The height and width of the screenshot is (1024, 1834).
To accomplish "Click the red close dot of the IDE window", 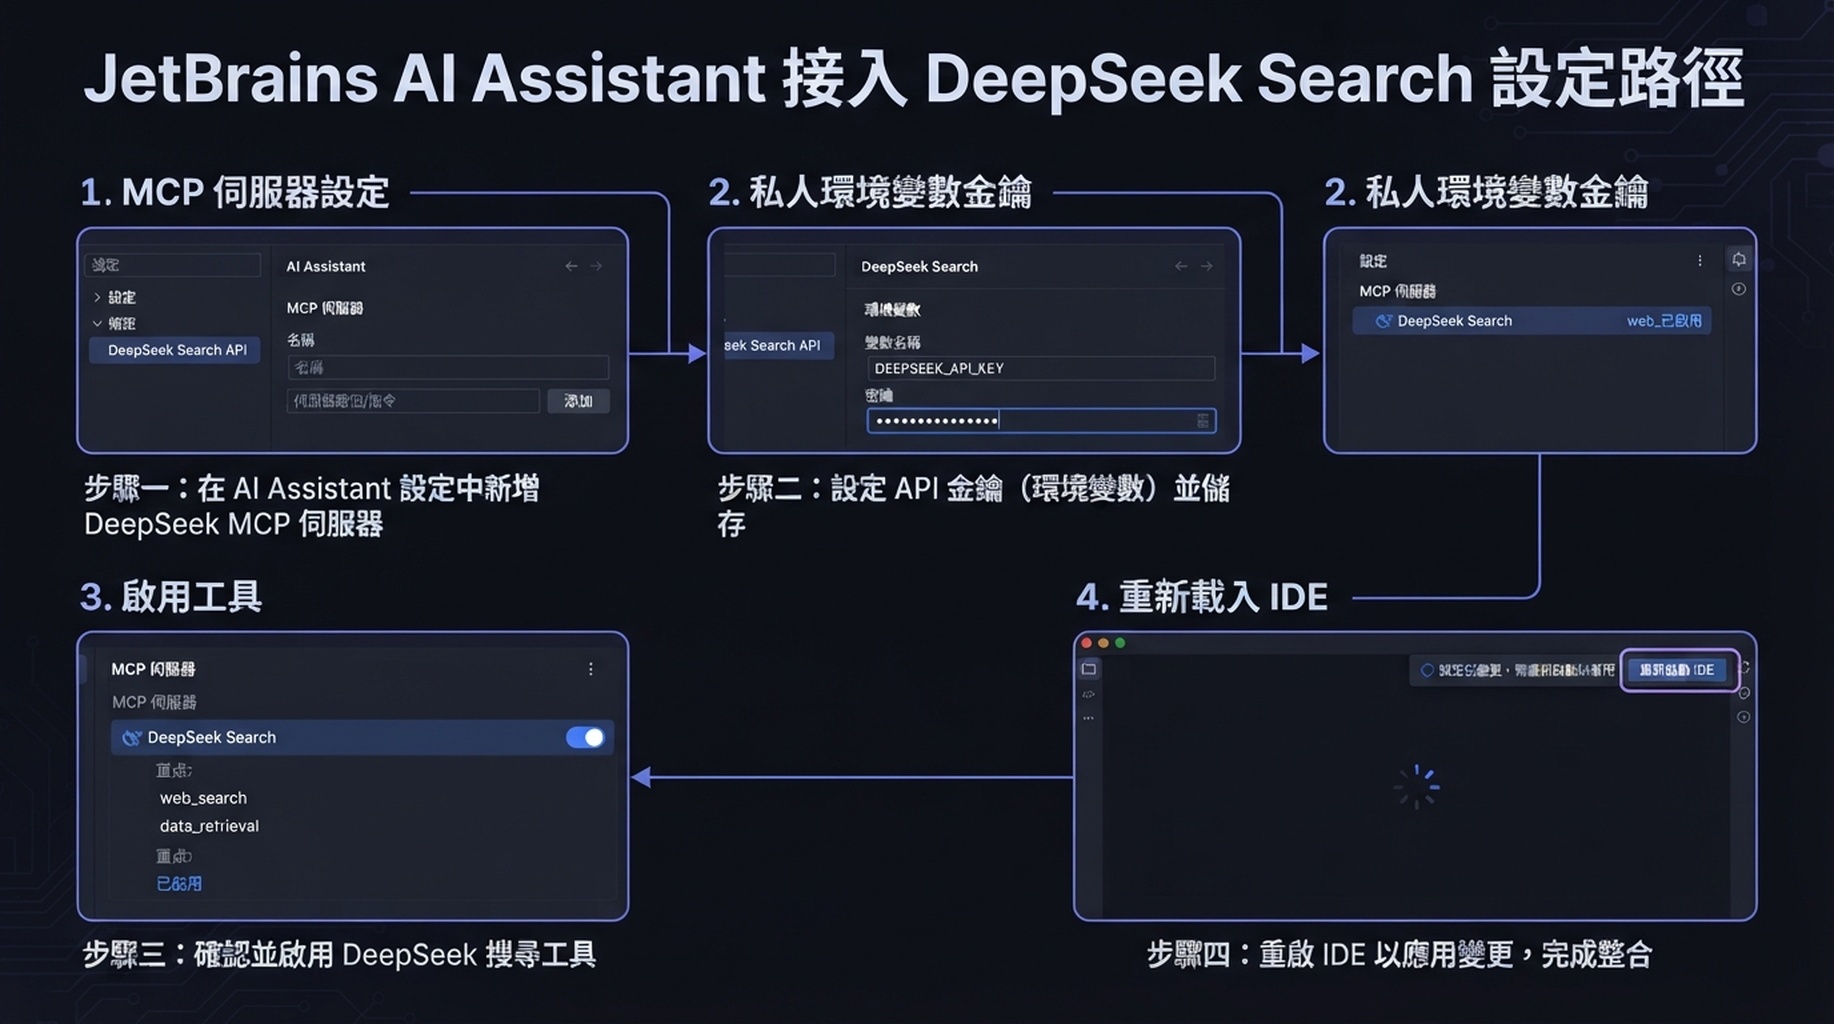I will click(1087, 643).
